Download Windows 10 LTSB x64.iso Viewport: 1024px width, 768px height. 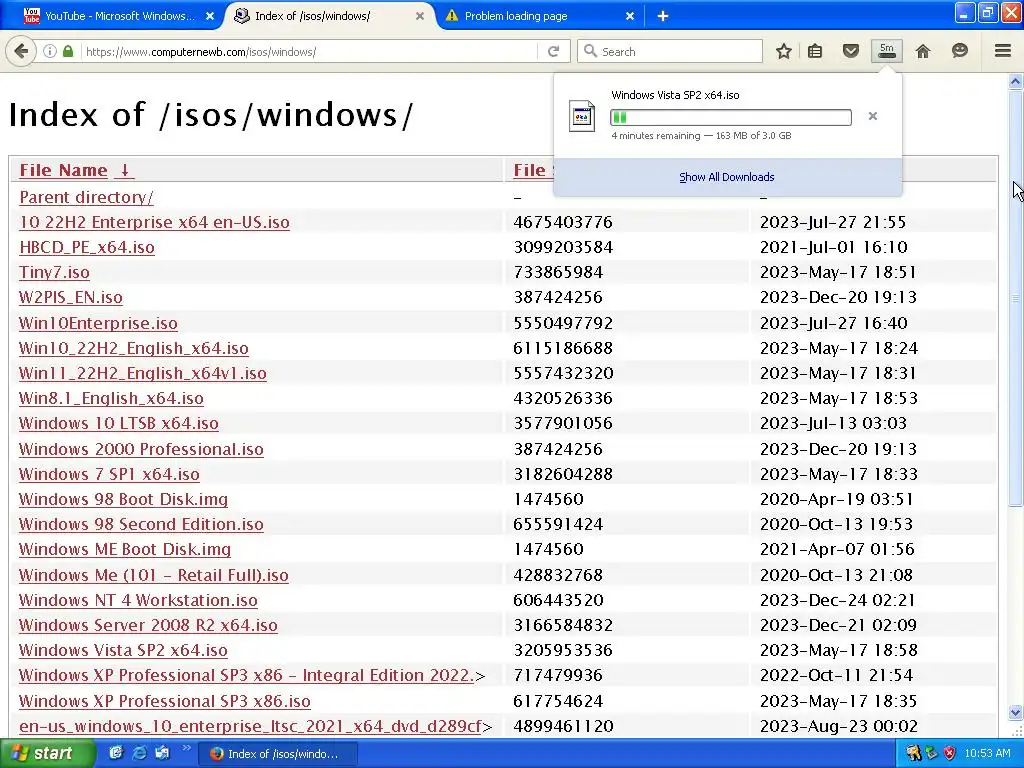coord(118,423)
